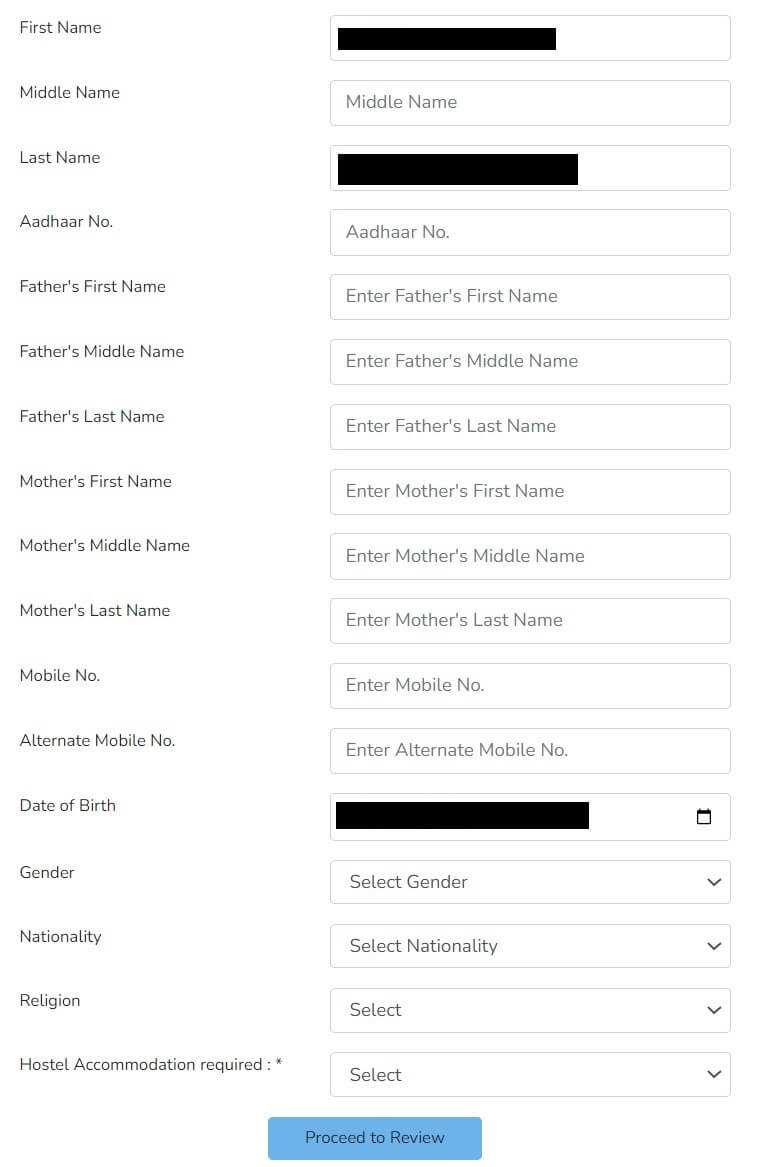Open the Religion select dropdown
Viewport: 761px width, 1167px height.
pyautogui.click(x=530, y=1010)
